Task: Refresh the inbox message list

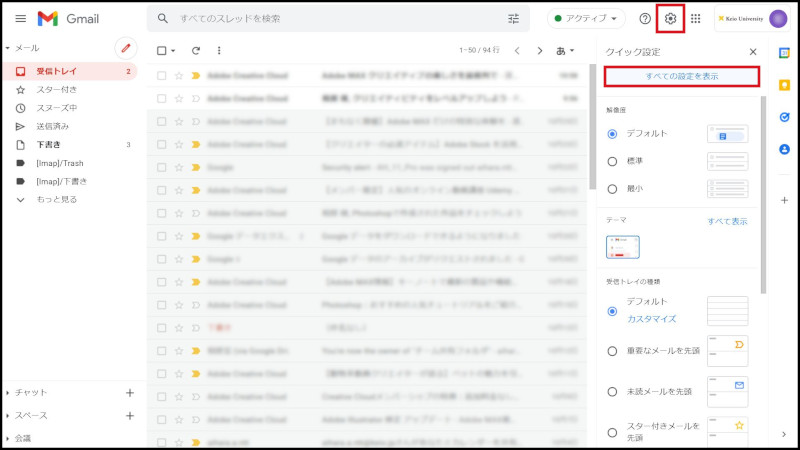Action: pos(196,50)
